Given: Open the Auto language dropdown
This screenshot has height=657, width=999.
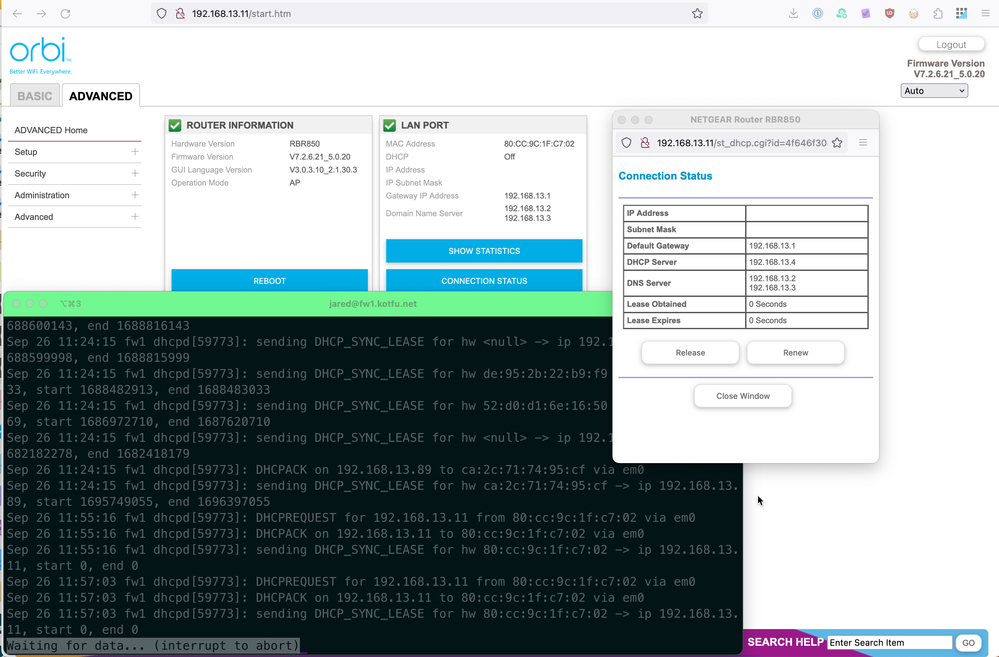Looking at the screenshot, I should [x=934, y=91].
